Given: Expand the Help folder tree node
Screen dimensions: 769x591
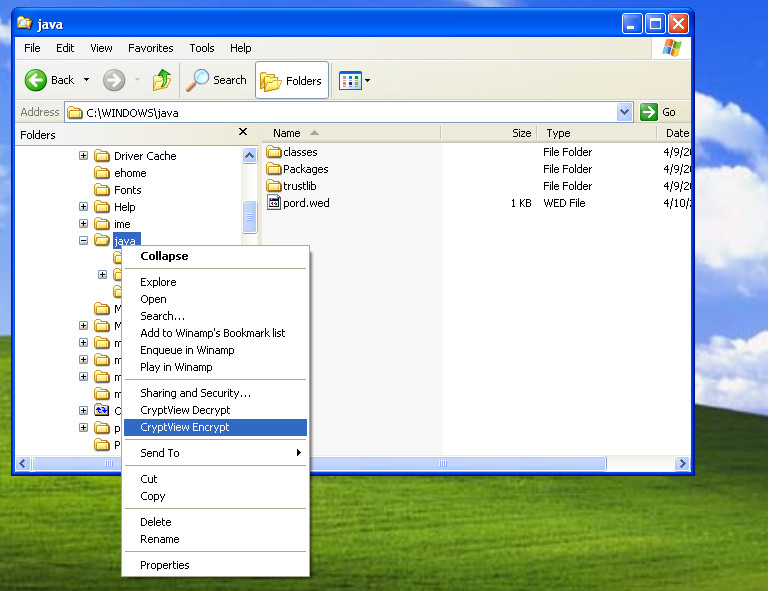Looking at the screenshot, I should (84, 207).
